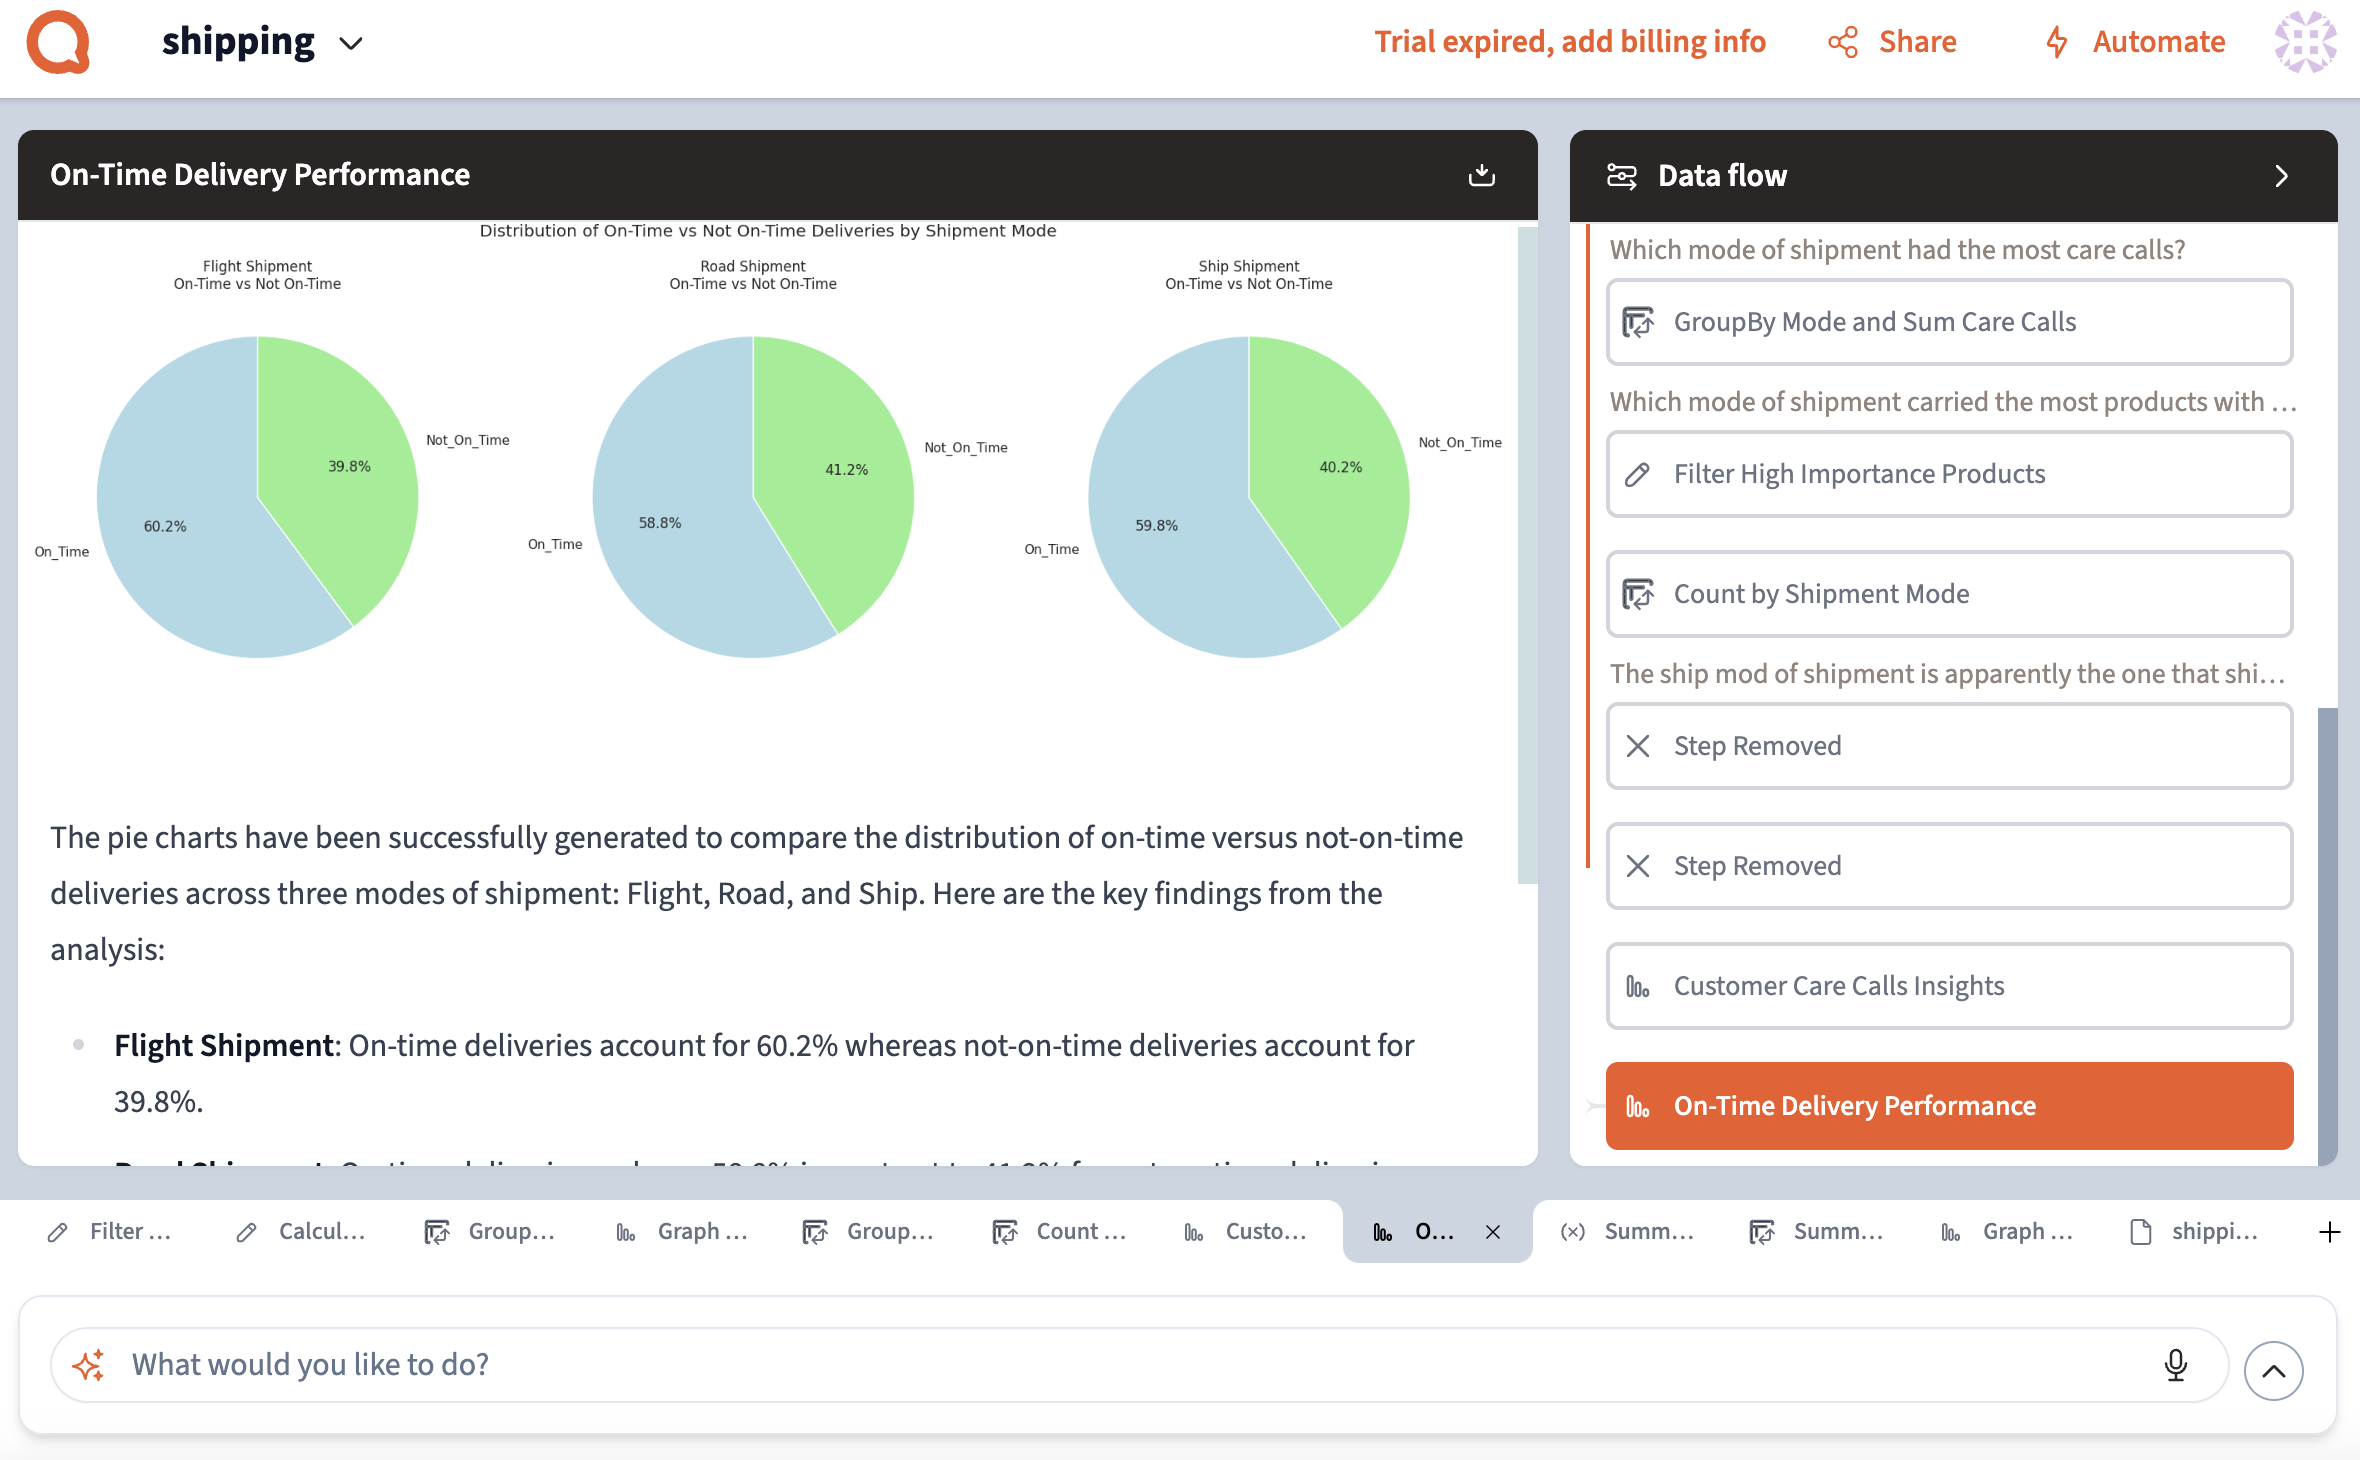Viewport: 2360px width, 1460px height.
Task: Click the Data flow panel icon
Action: tap(1622, 174)
